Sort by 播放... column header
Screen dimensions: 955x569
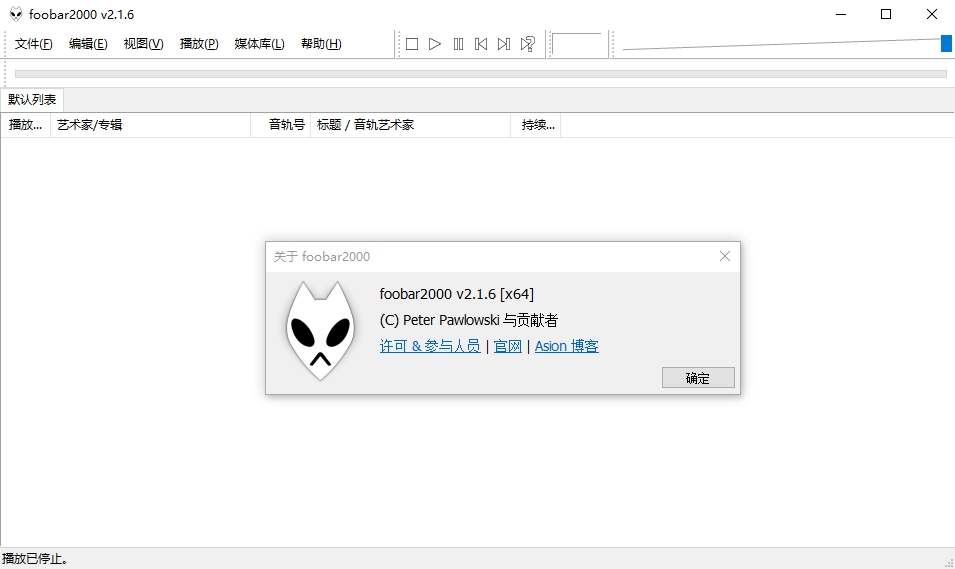(x=26, y=125)
